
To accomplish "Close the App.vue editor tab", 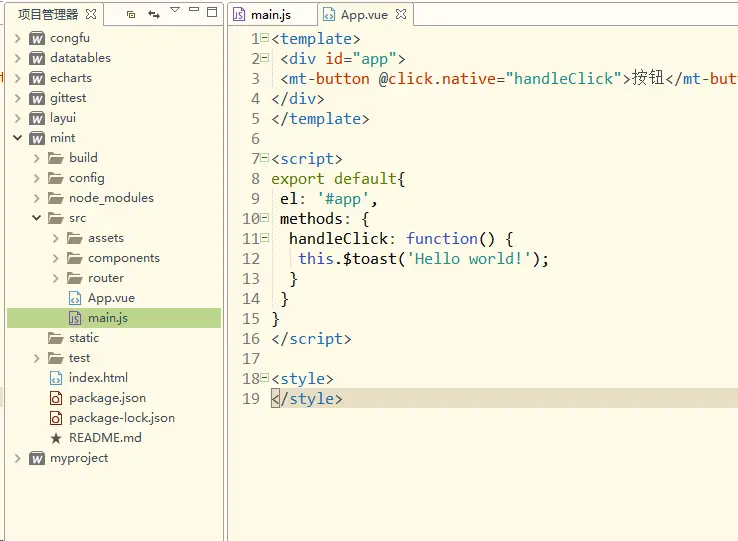I will click(x=401, y=15).
